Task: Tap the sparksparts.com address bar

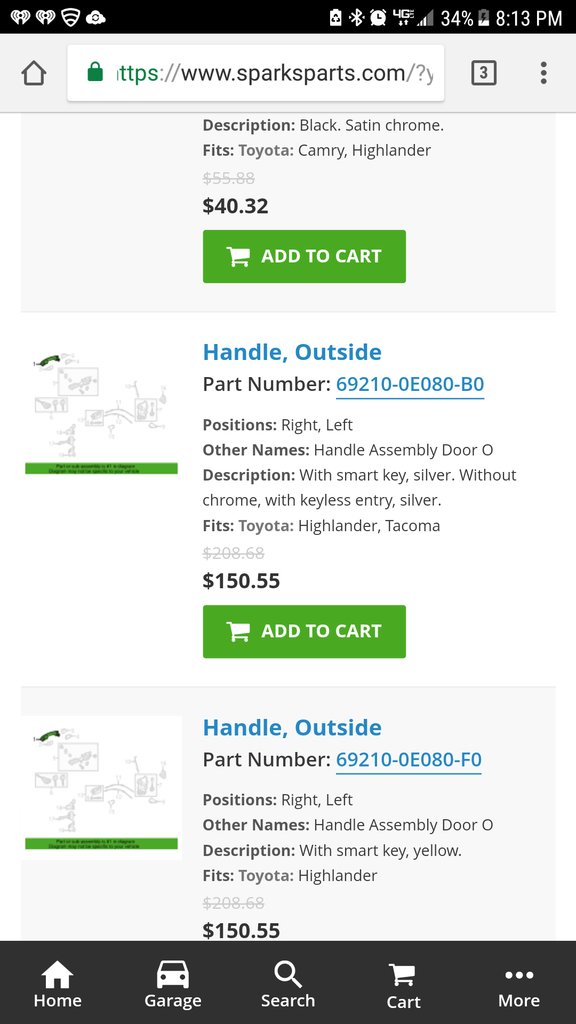Action: [256, 73]
